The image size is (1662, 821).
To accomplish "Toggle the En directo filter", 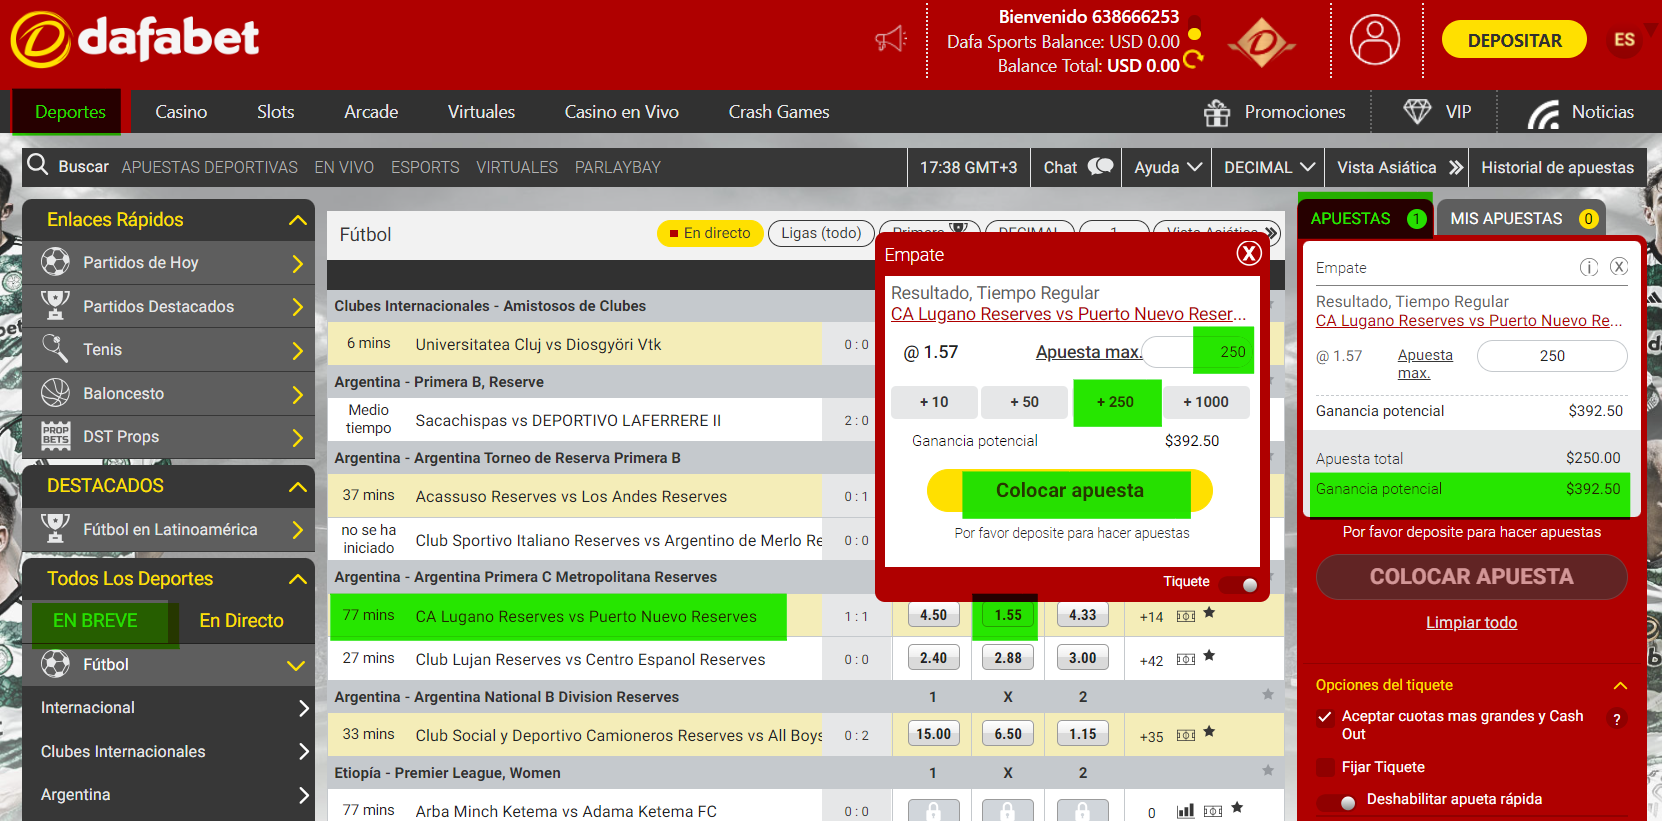I will [x=710, y=233].
